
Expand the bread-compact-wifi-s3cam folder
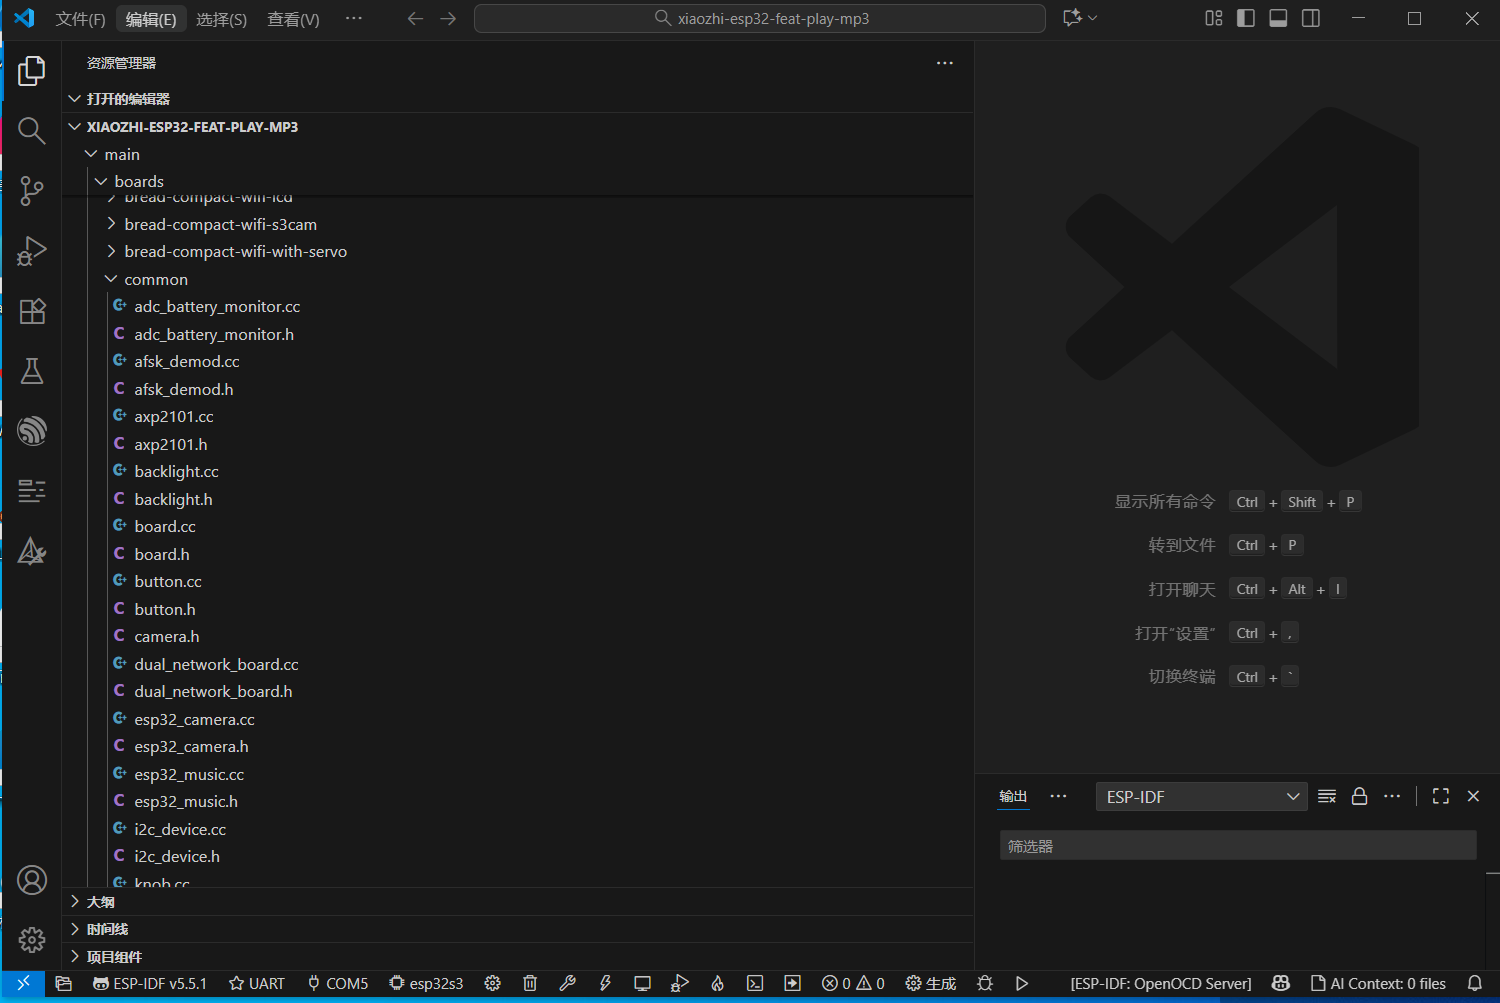pyautogui.click(x=220, y=224)
